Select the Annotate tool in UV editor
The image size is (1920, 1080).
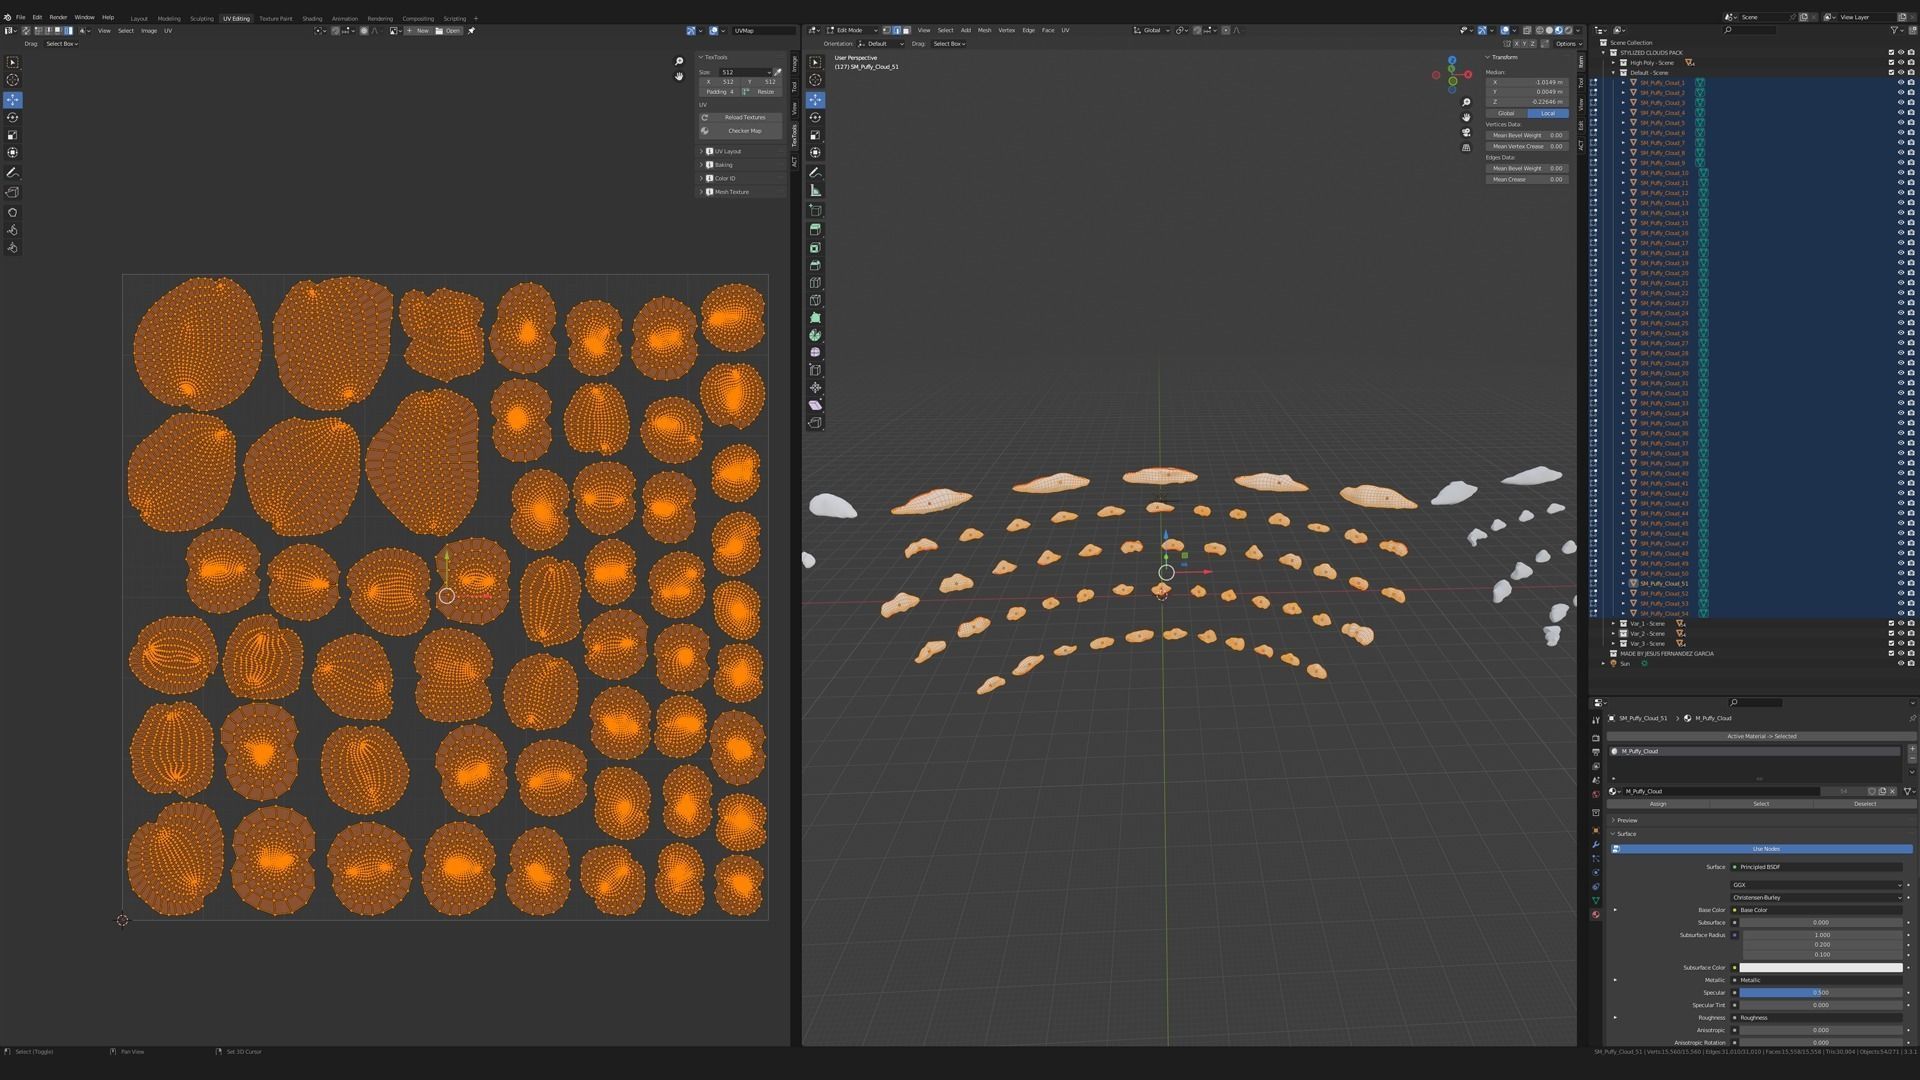click(13, 173)
